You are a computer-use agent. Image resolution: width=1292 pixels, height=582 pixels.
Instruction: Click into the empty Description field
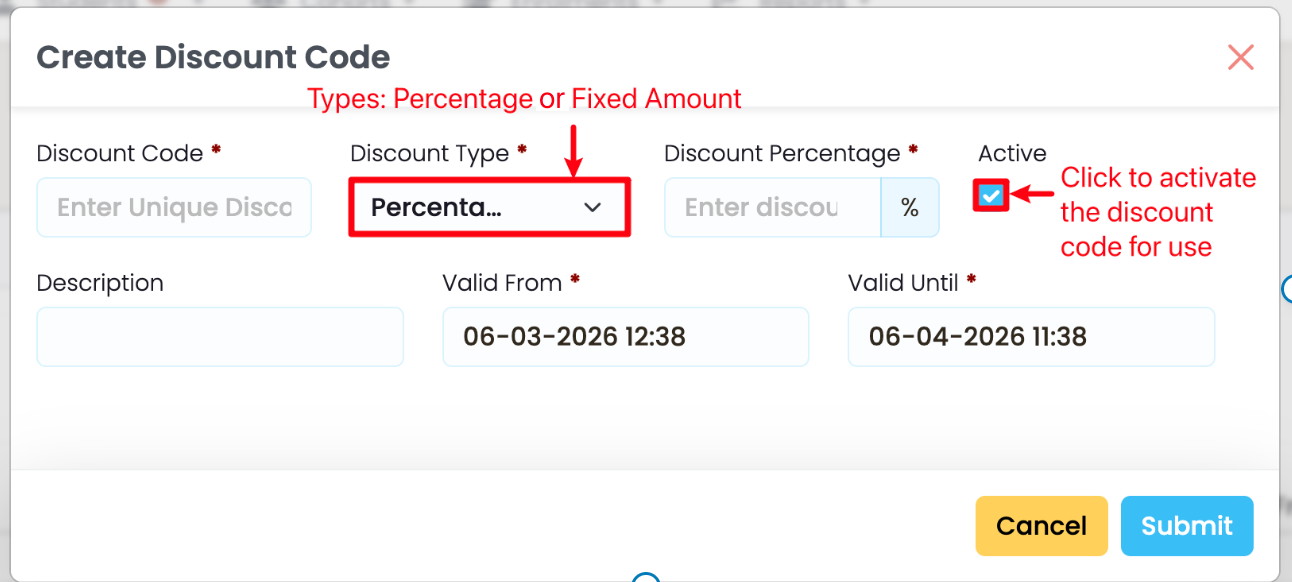pos(220,336)
